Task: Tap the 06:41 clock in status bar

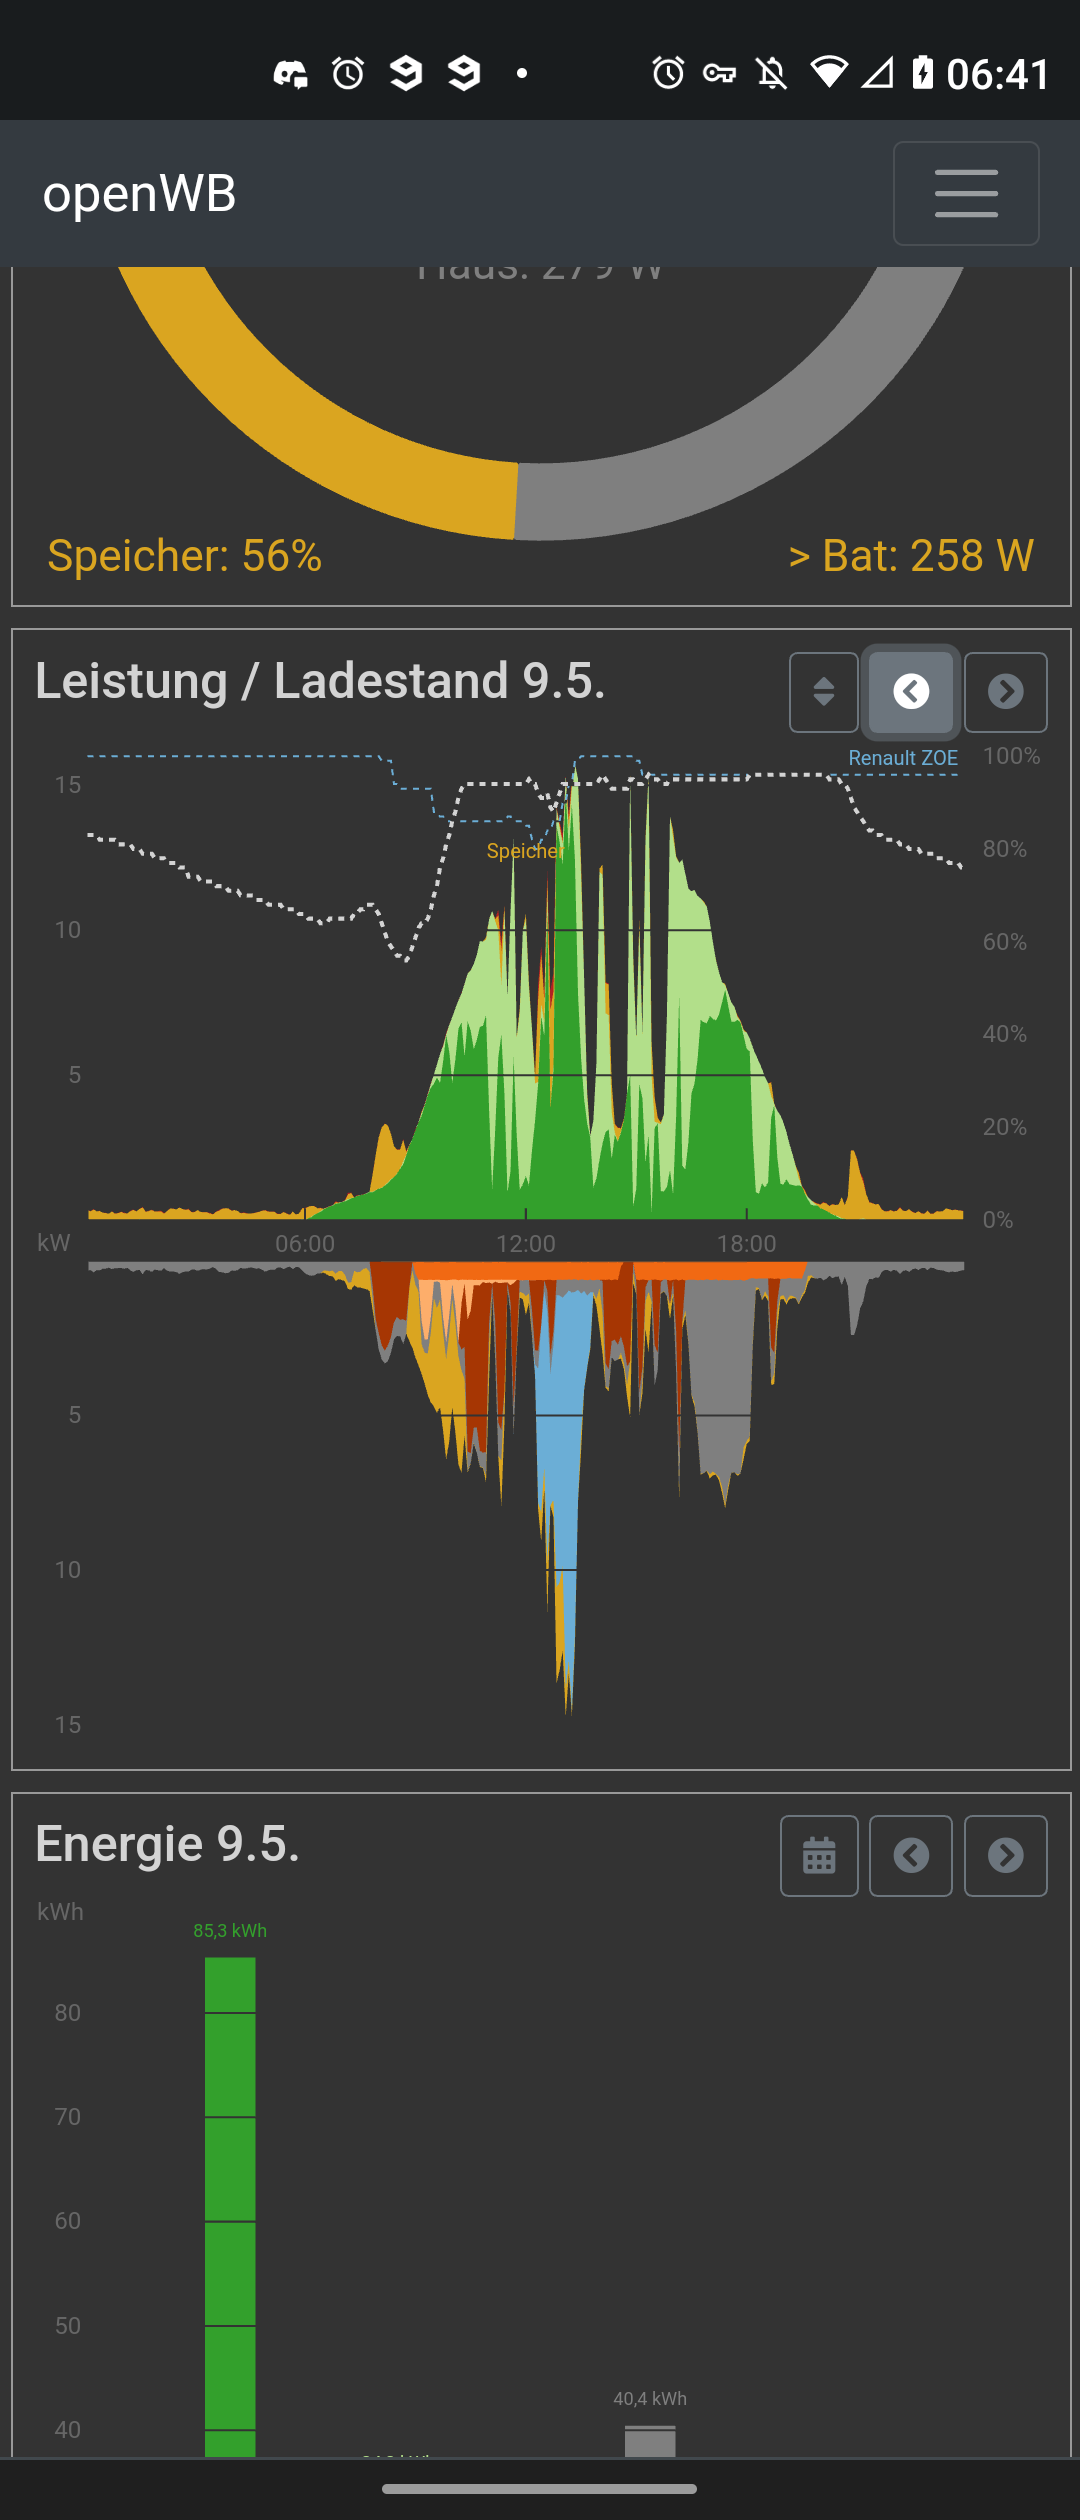Action: click(998, 74)
